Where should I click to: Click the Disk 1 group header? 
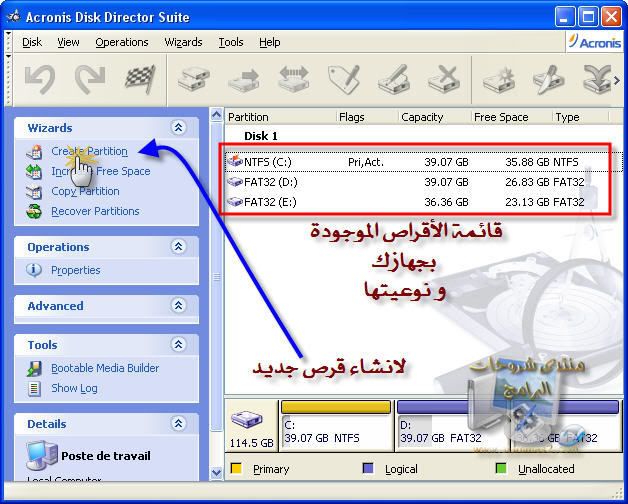(261, 136)
